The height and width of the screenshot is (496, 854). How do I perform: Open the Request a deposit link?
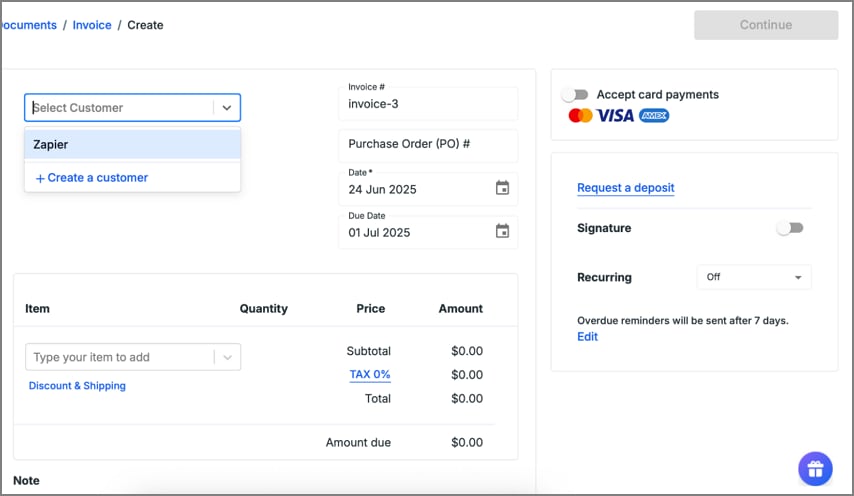[x=626, y=188]
